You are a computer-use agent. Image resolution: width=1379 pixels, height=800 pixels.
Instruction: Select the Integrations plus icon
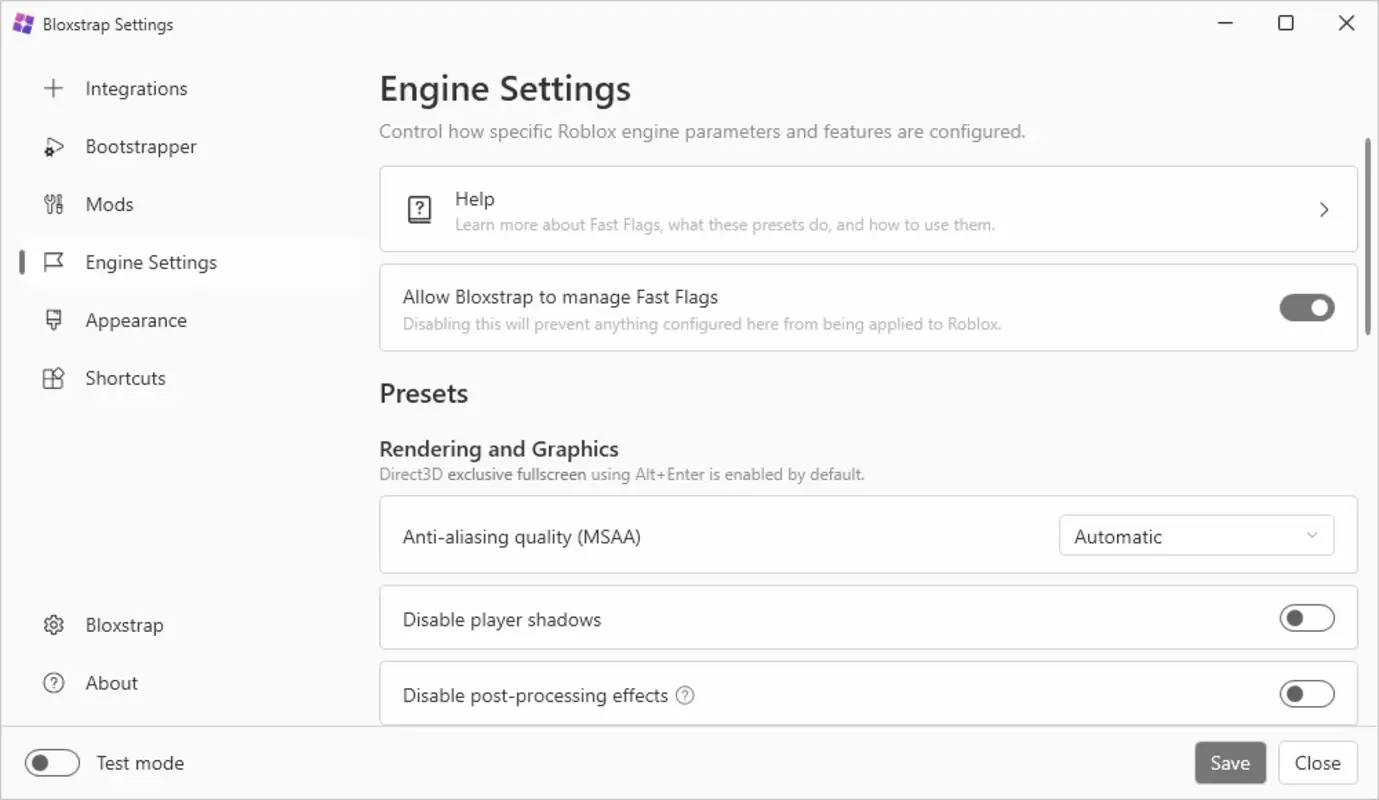pyautogui.click(x=53, y=88)
